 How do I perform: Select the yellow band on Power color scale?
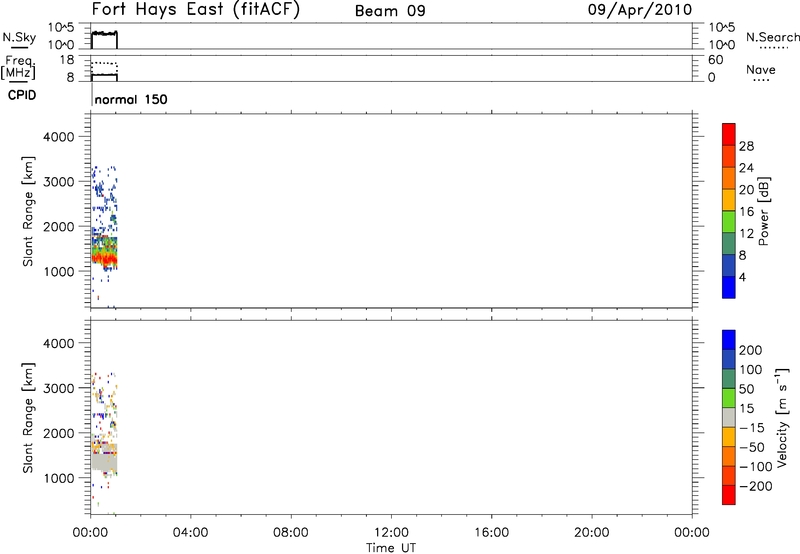(729, 201)
